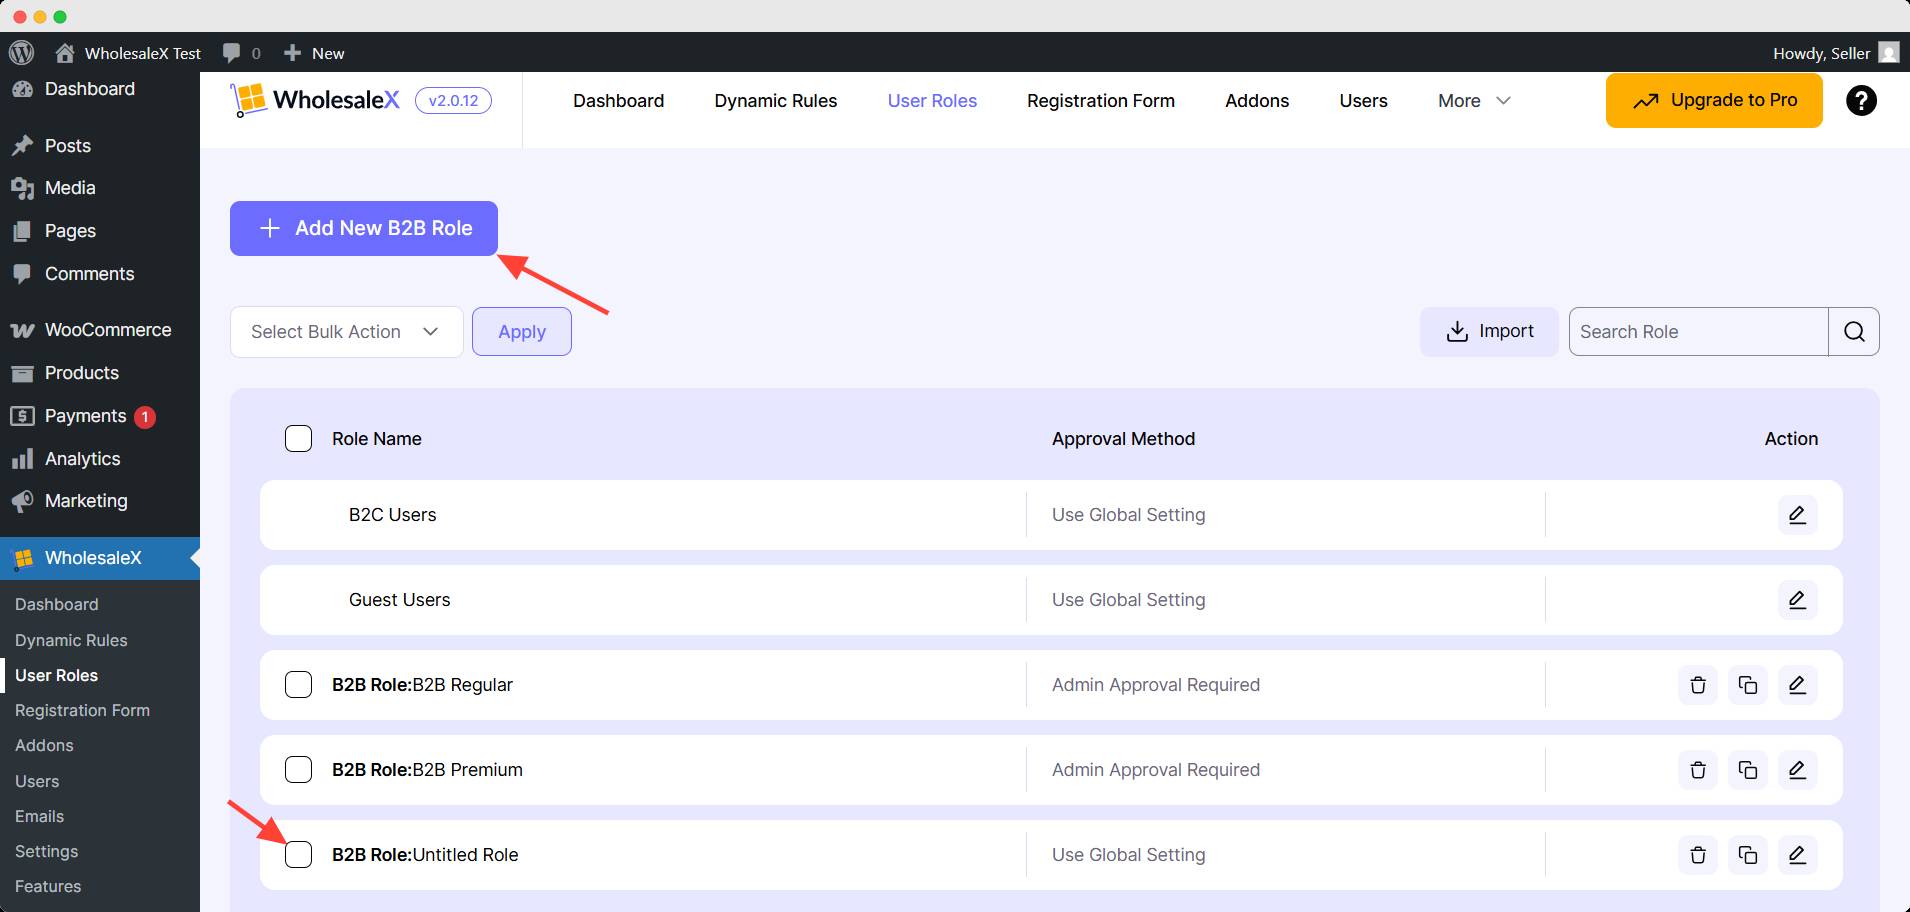Toggle the select-all Role Name checkbox

tap(298, 439)
